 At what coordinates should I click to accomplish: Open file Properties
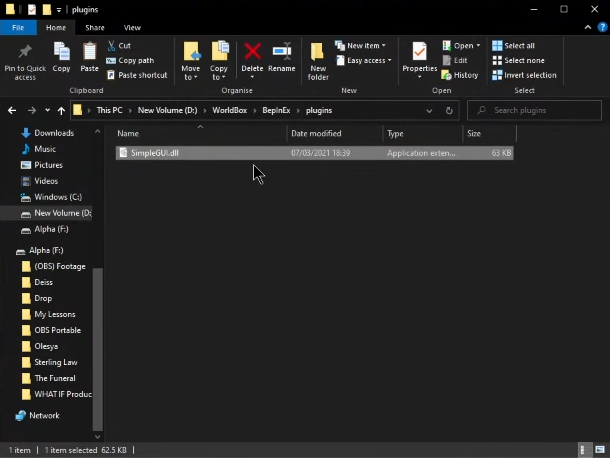point(420,60)
